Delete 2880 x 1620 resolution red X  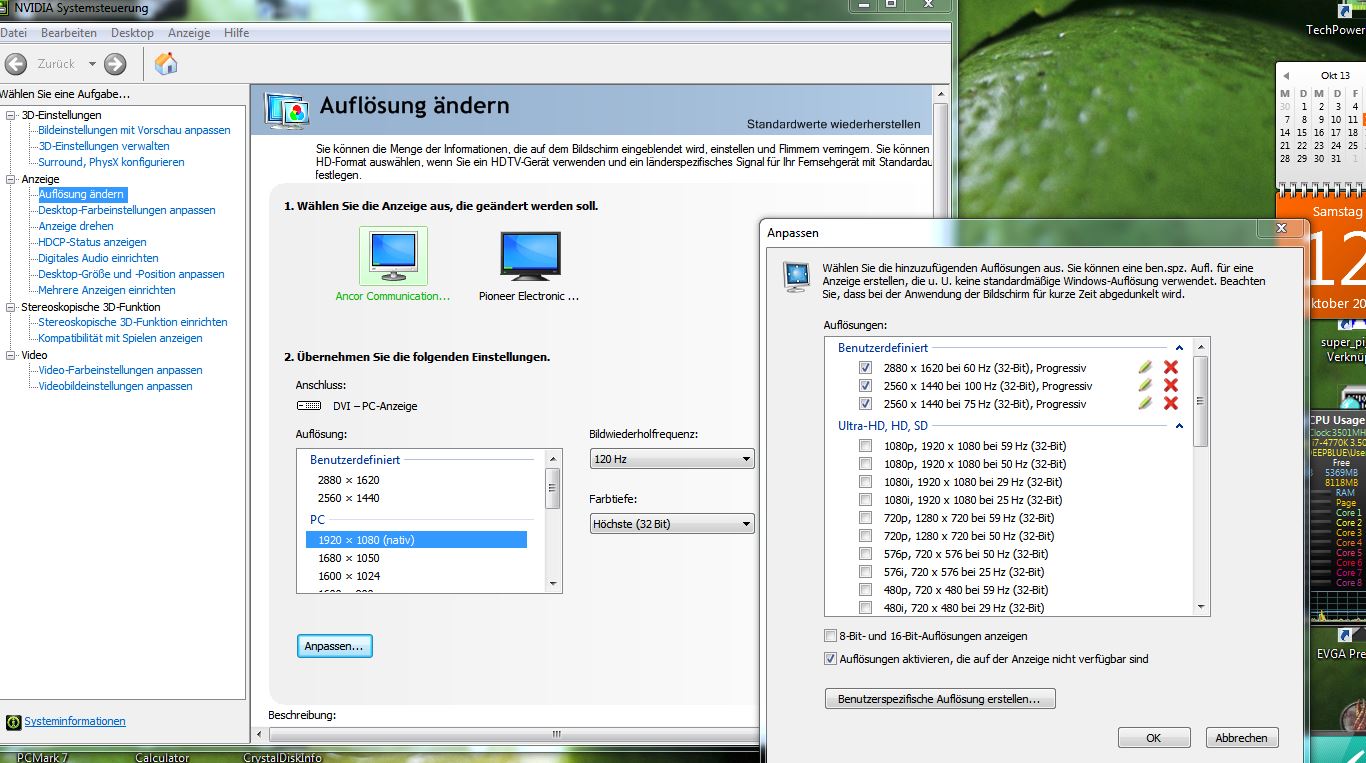pyautogui.click(x=1171, y=368)
